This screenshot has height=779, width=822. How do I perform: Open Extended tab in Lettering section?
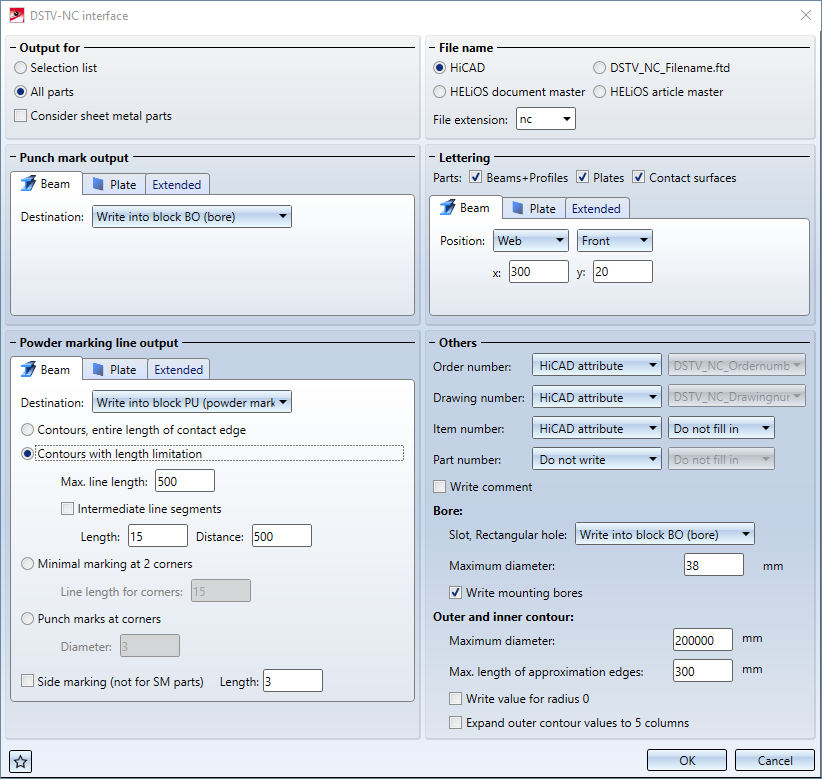click(597, 209)
